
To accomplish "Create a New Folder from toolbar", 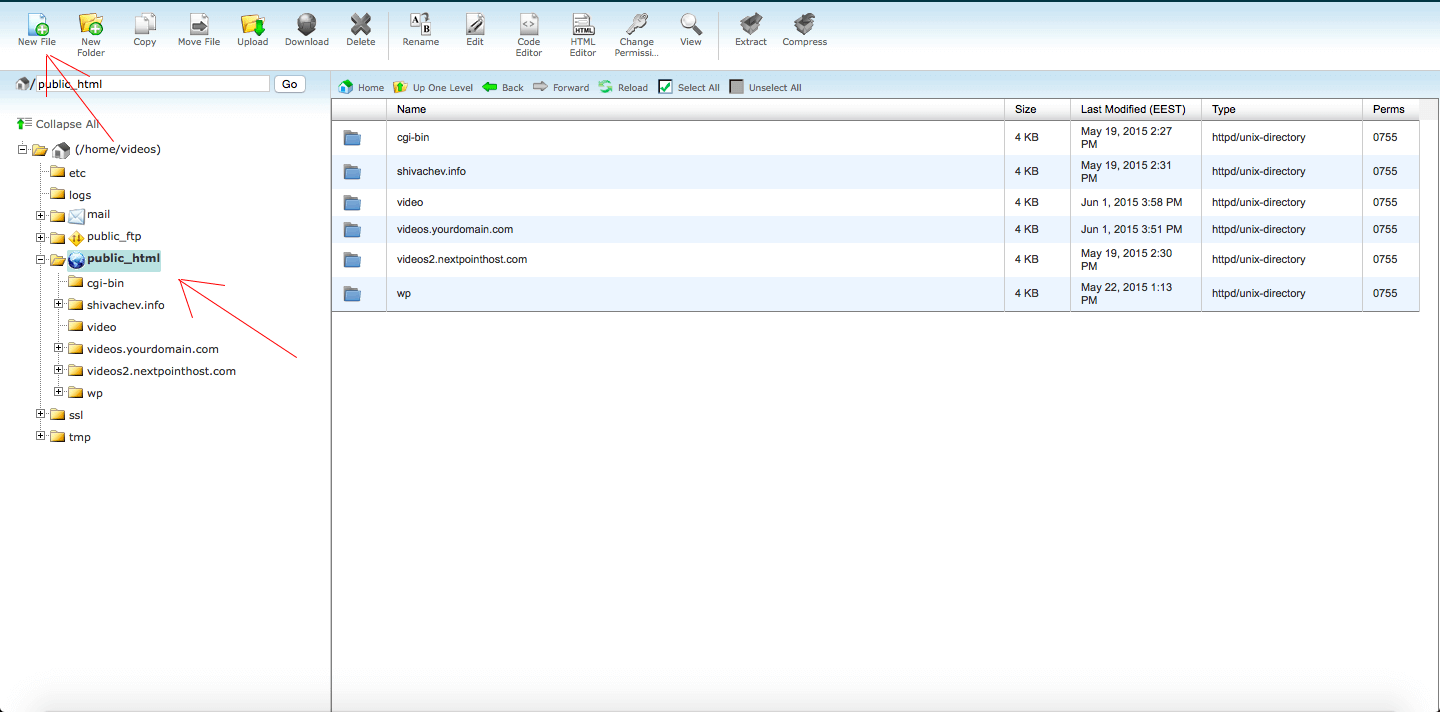I will [91, 24].
